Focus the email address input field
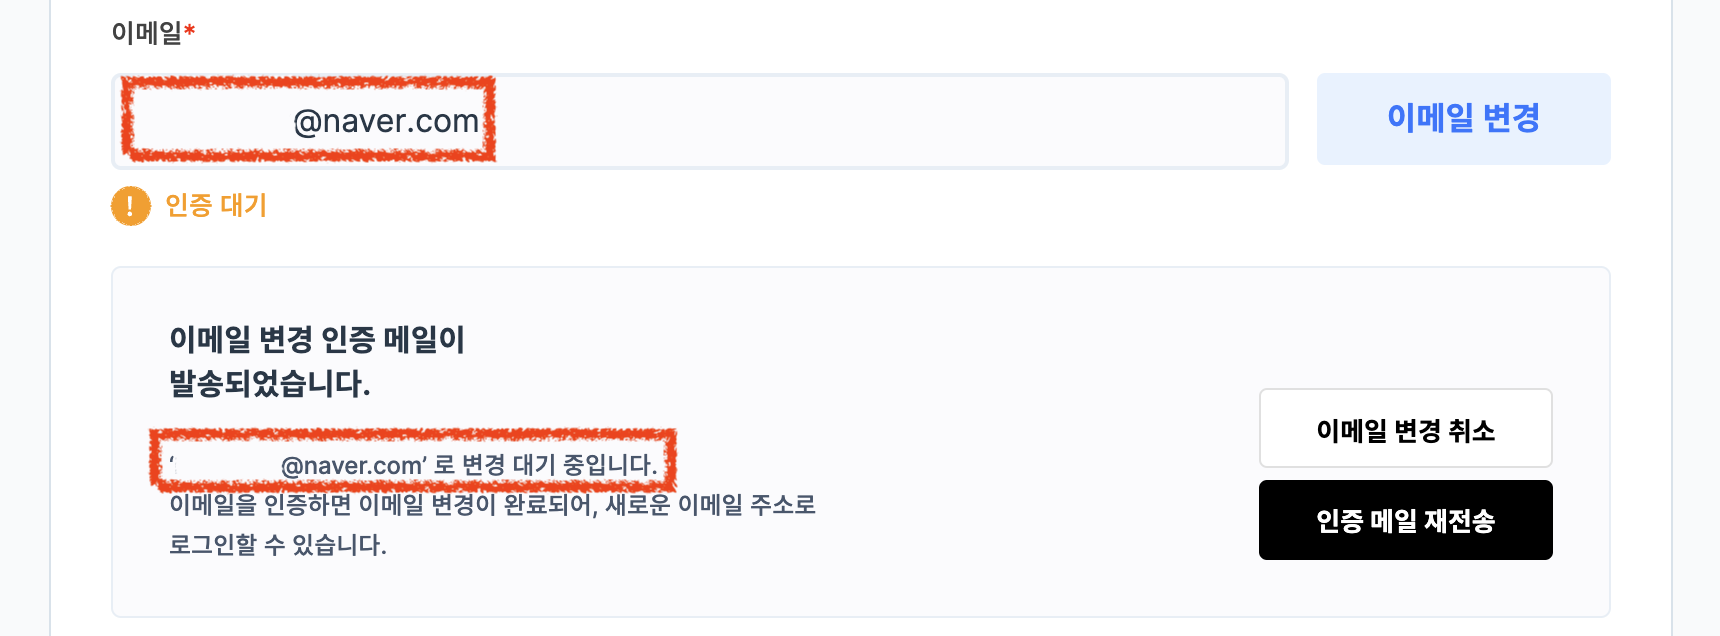 699,121
